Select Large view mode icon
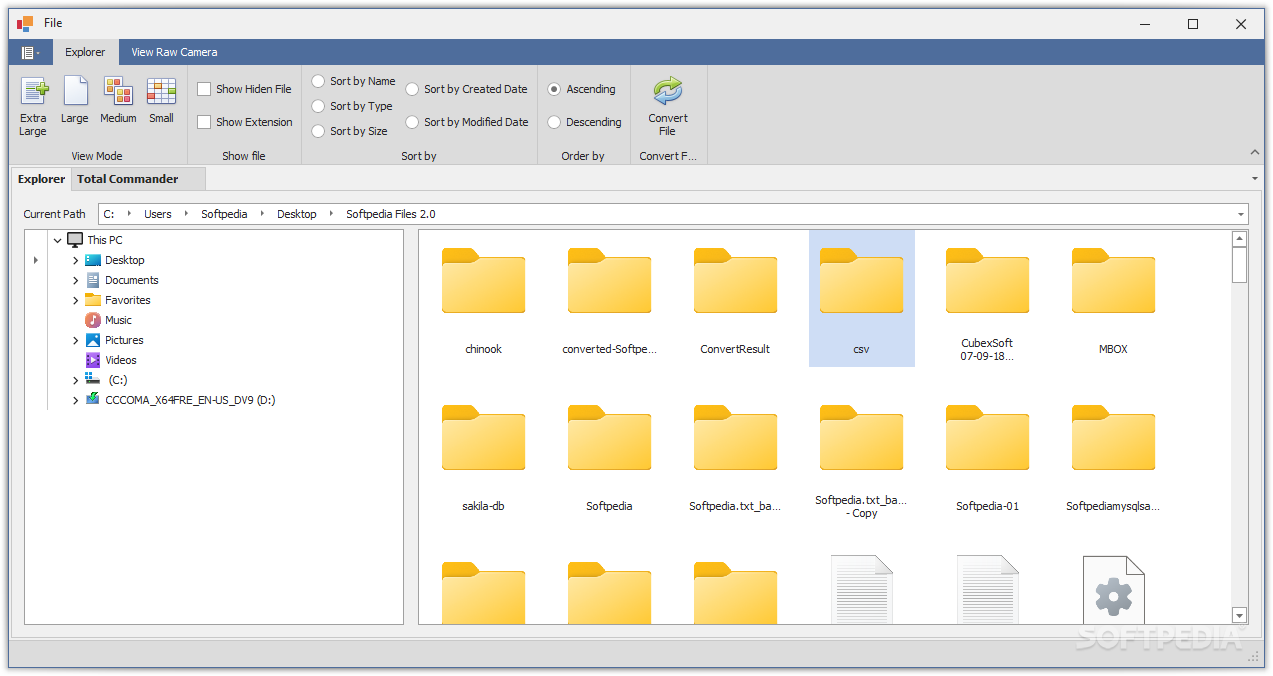Image resolution: width=1273 pixels, height=676 pixels. pyautogui.click(x=75, y=91)
